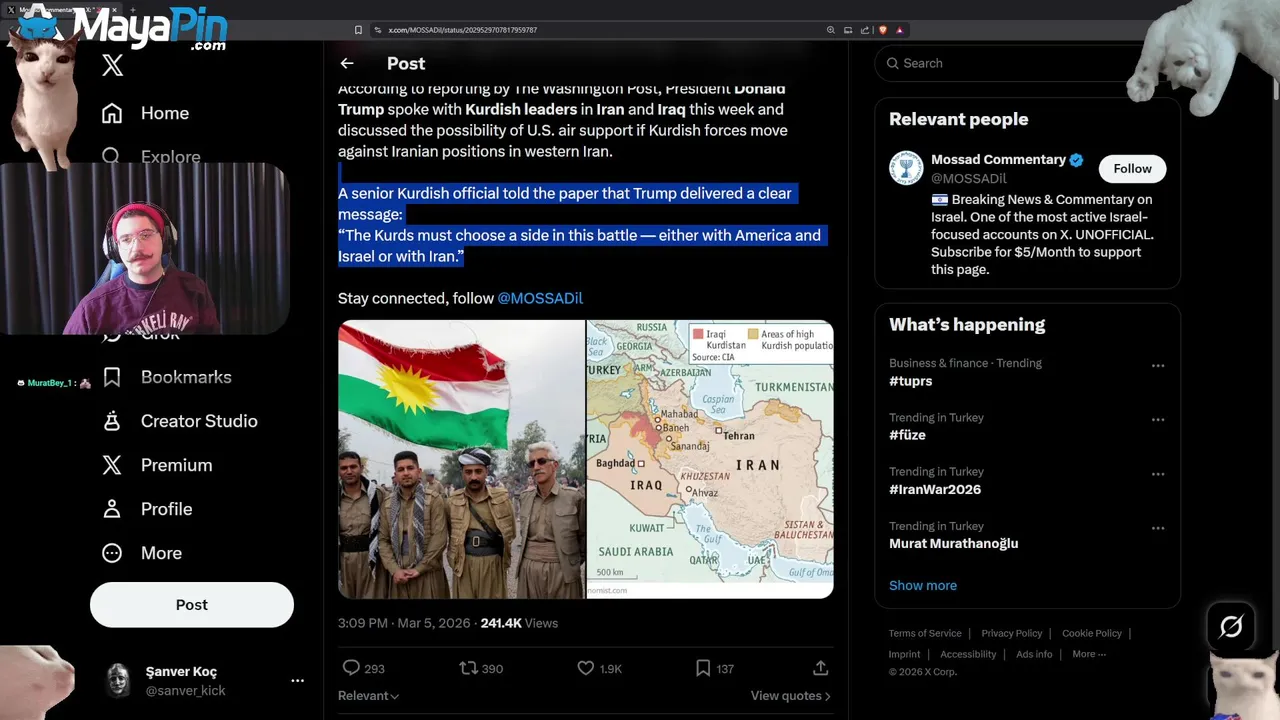Click the browser bookmark icon
The width and height of the screenshot is (1280, 720).
tap(359, 30)
